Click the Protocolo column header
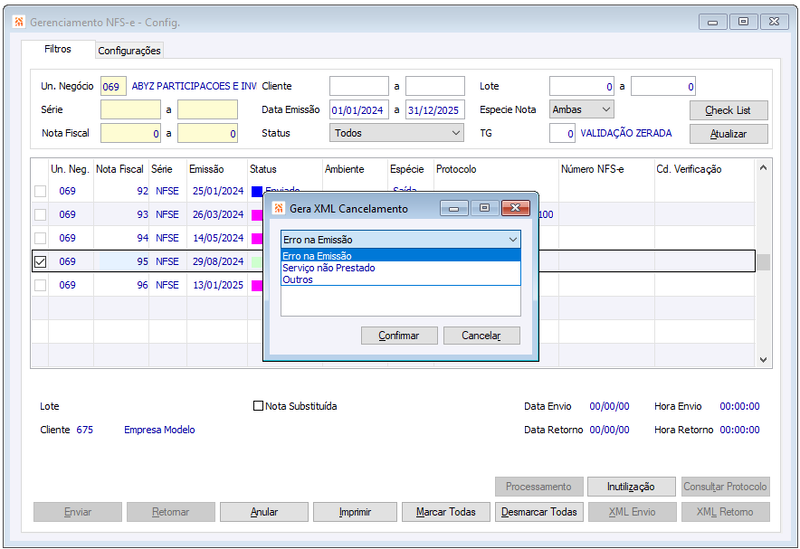Screen dimensions: 800x549 (x=456, y=169)
